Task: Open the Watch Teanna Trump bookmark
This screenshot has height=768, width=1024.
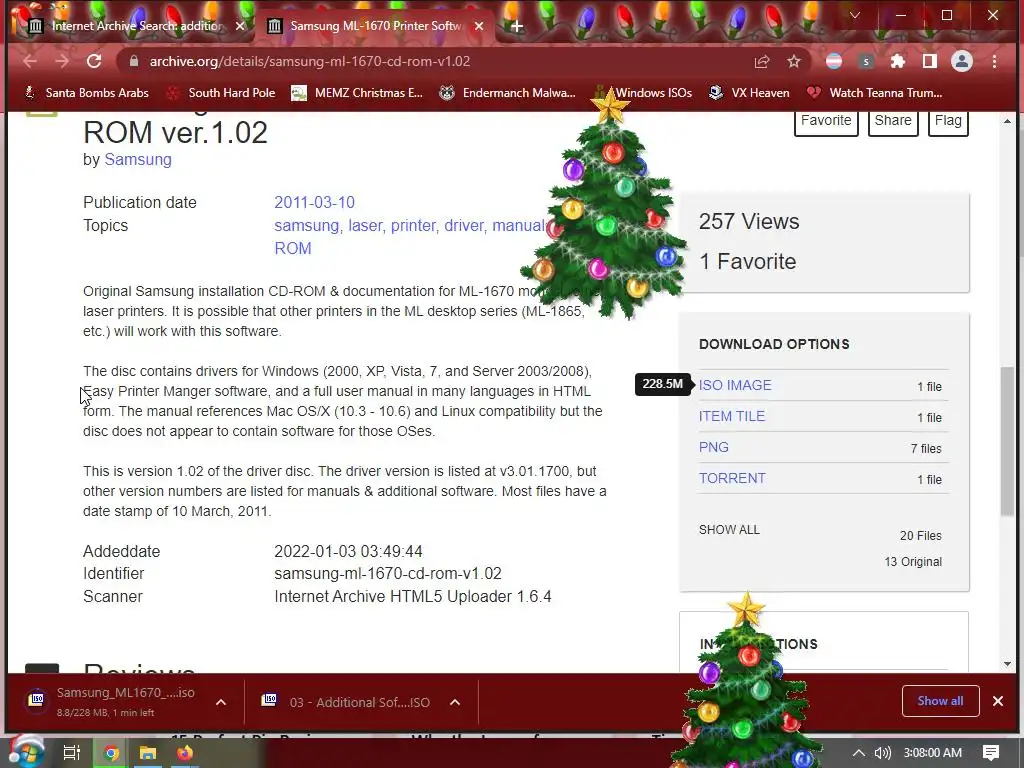Action: click(874, 93)
